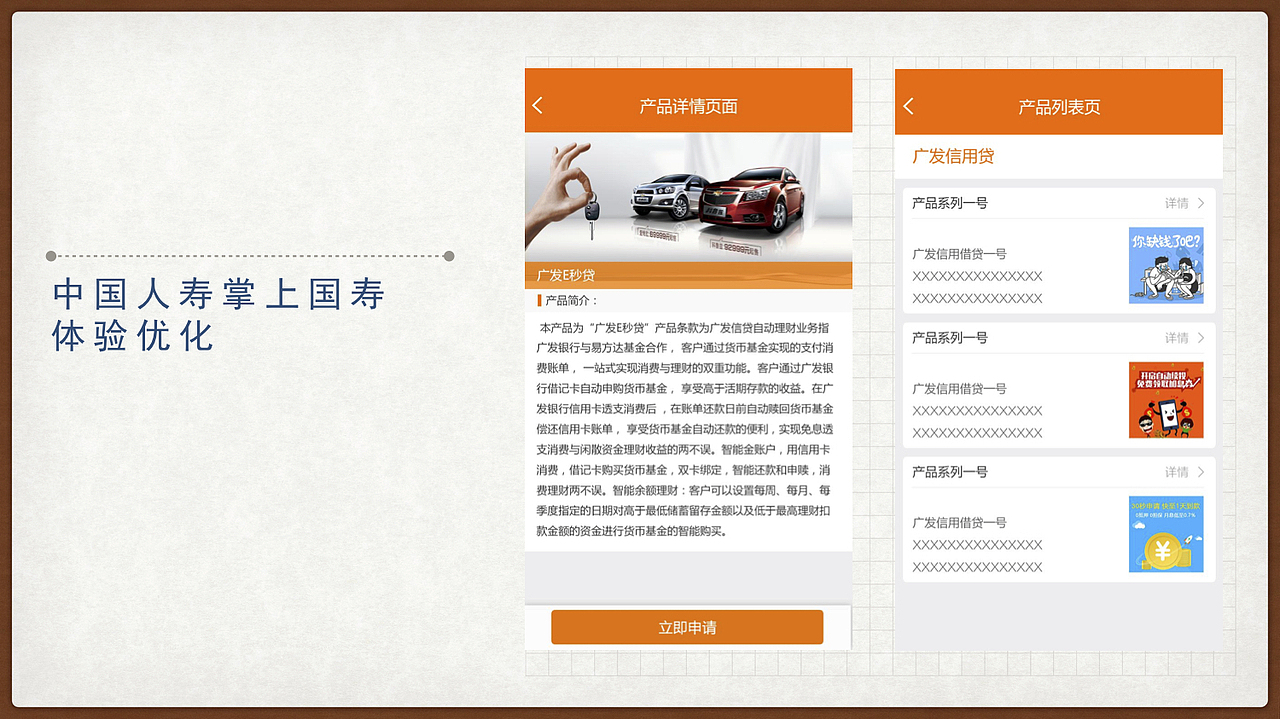
Task: Open the blue 你缺钱了吗 thumbnail
Action: click(1166, 265)
